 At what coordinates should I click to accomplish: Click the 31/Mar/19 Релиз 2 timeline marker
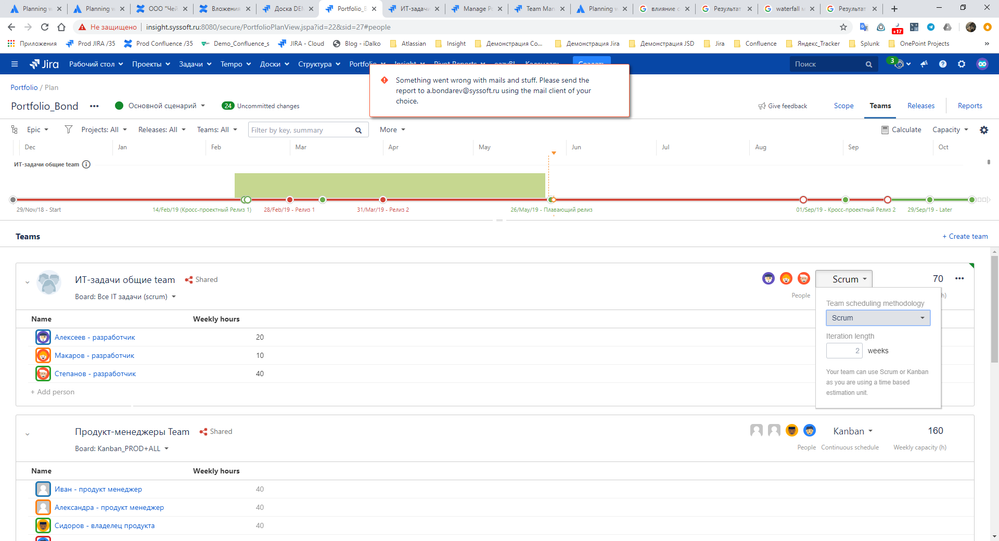tap(382, 199)
